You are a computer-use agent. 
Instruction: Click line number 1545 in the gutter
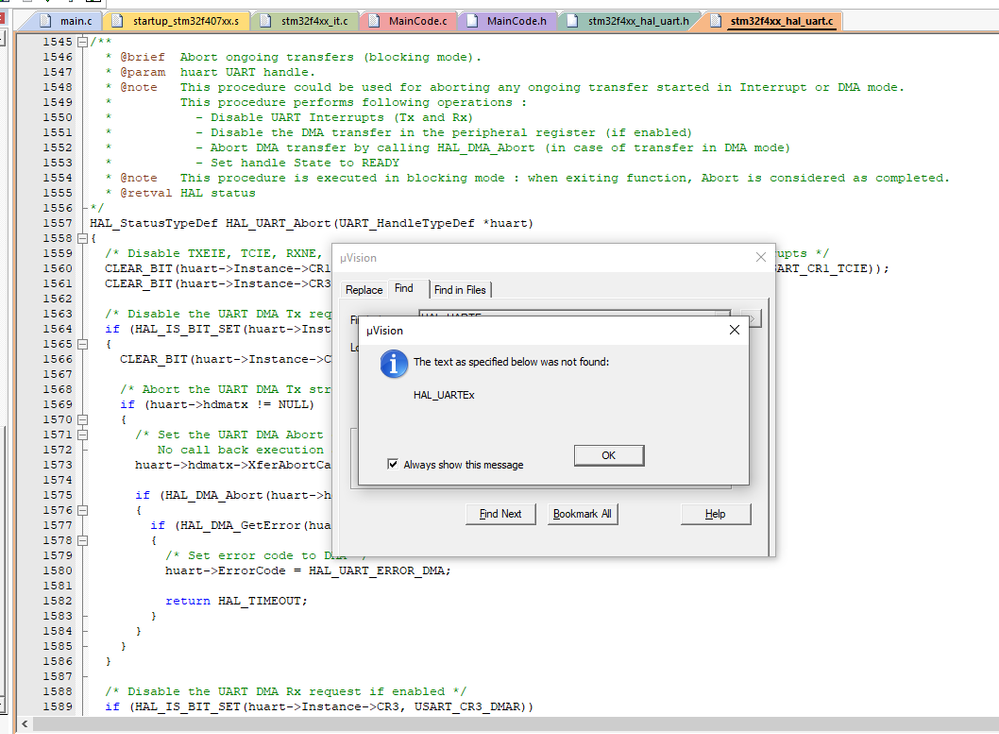pyautogui.click(x=57, y=42)
